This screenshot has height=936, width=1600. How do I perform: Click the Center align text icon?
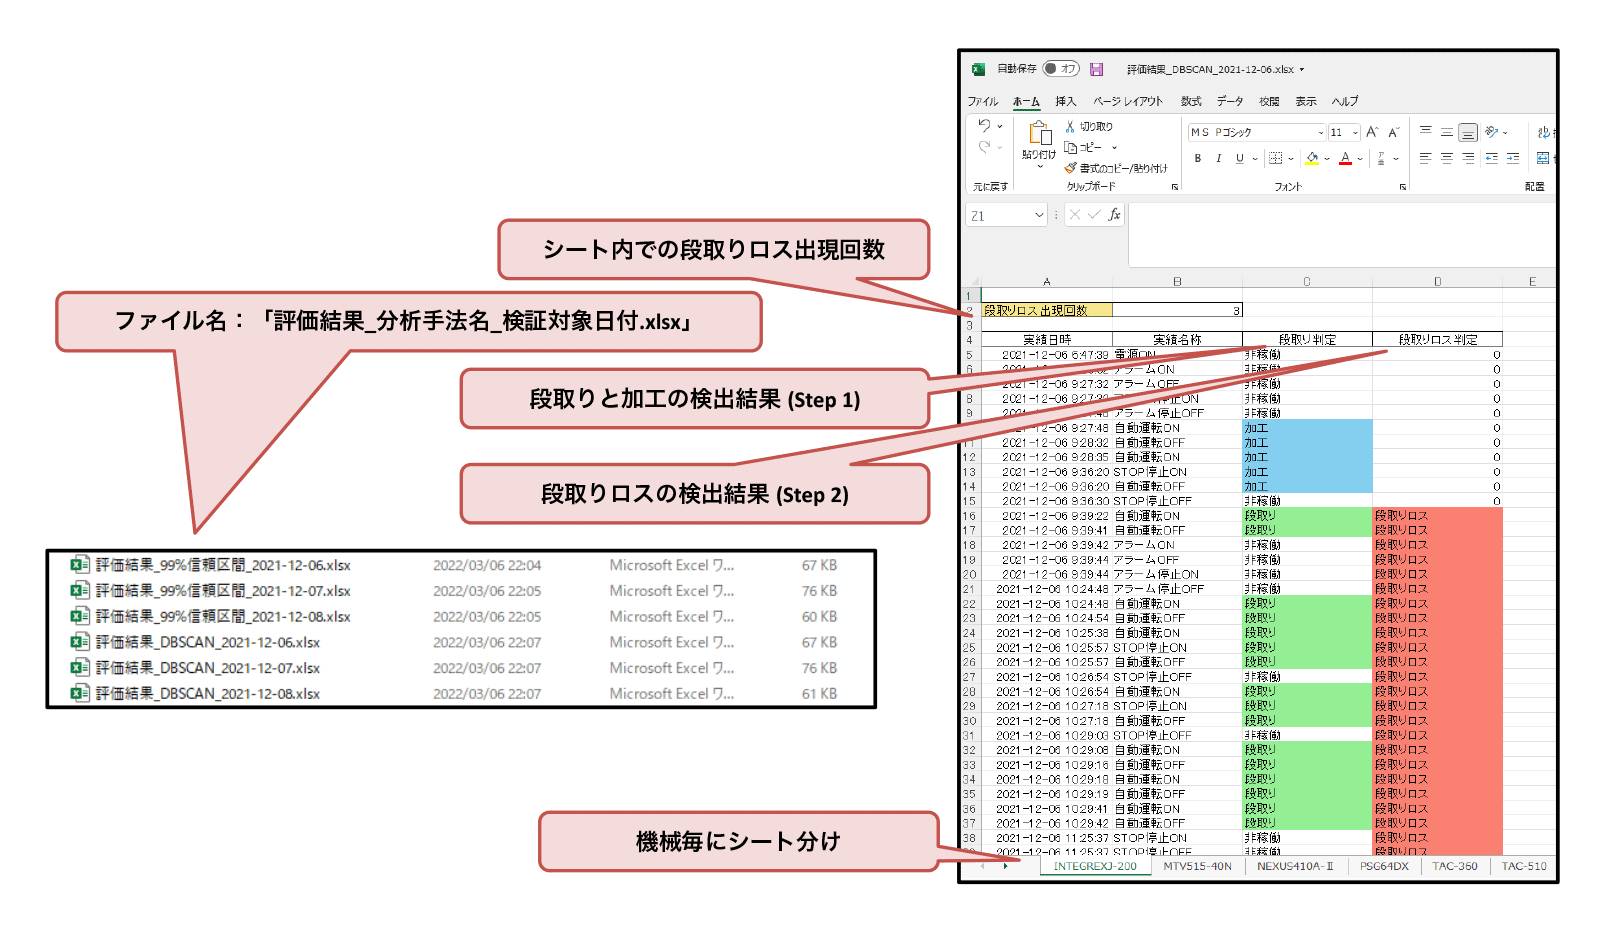[1446, 158]
